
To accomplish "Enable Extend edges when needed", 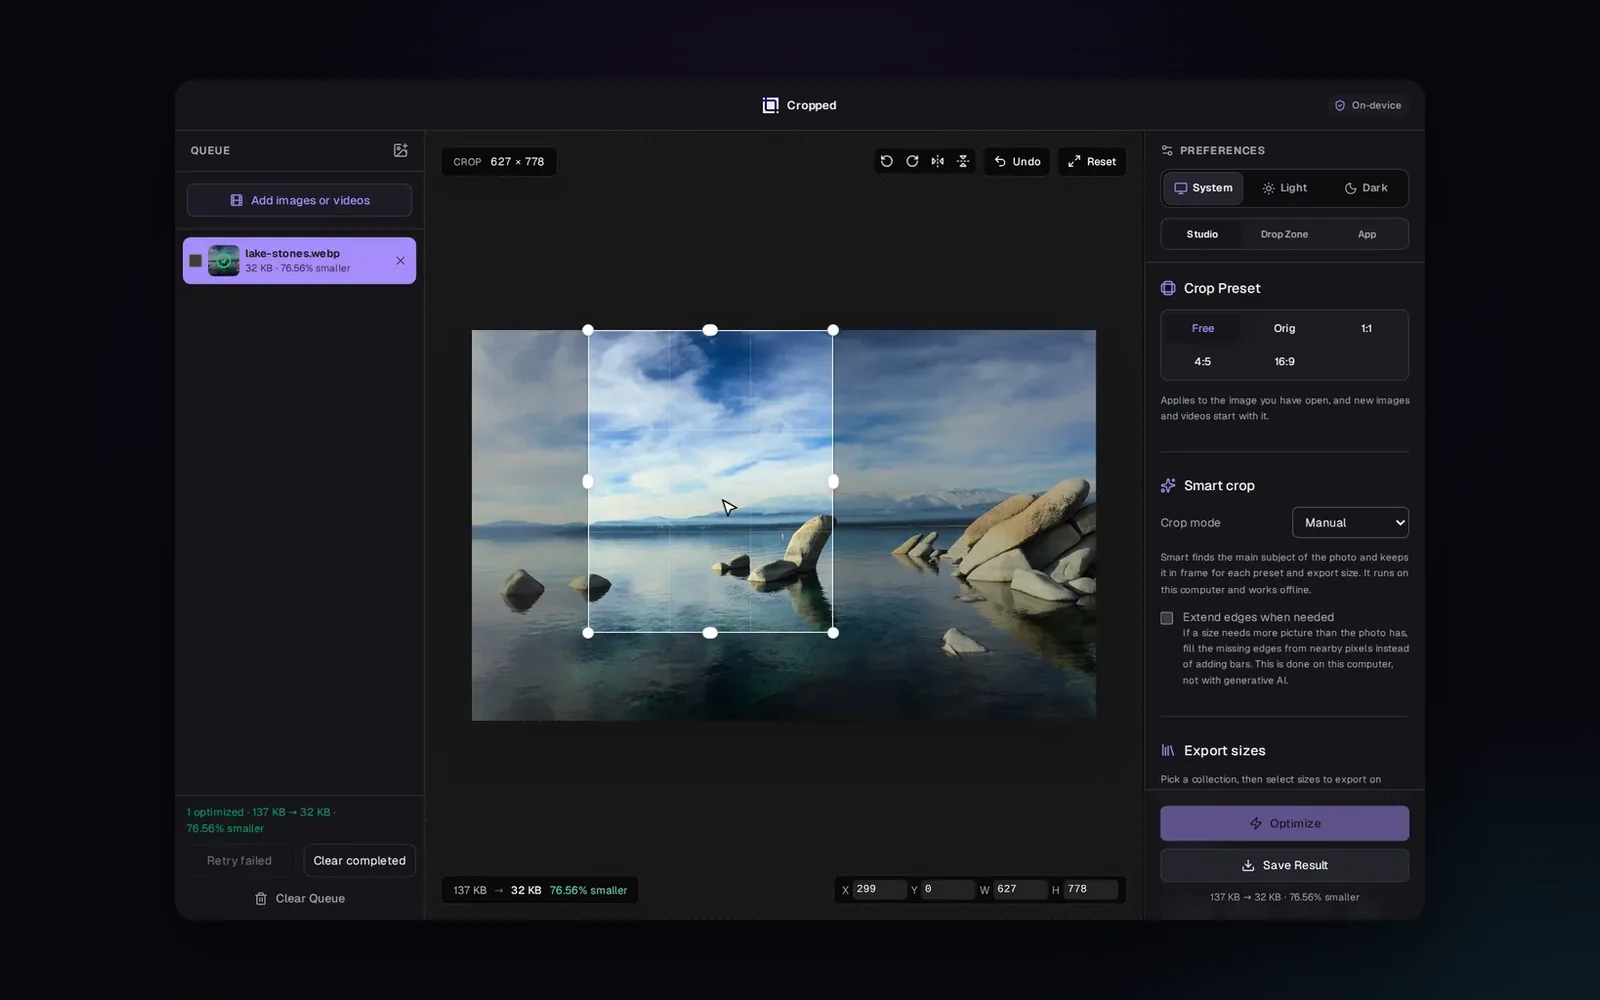I will [x=1167, y=618].
